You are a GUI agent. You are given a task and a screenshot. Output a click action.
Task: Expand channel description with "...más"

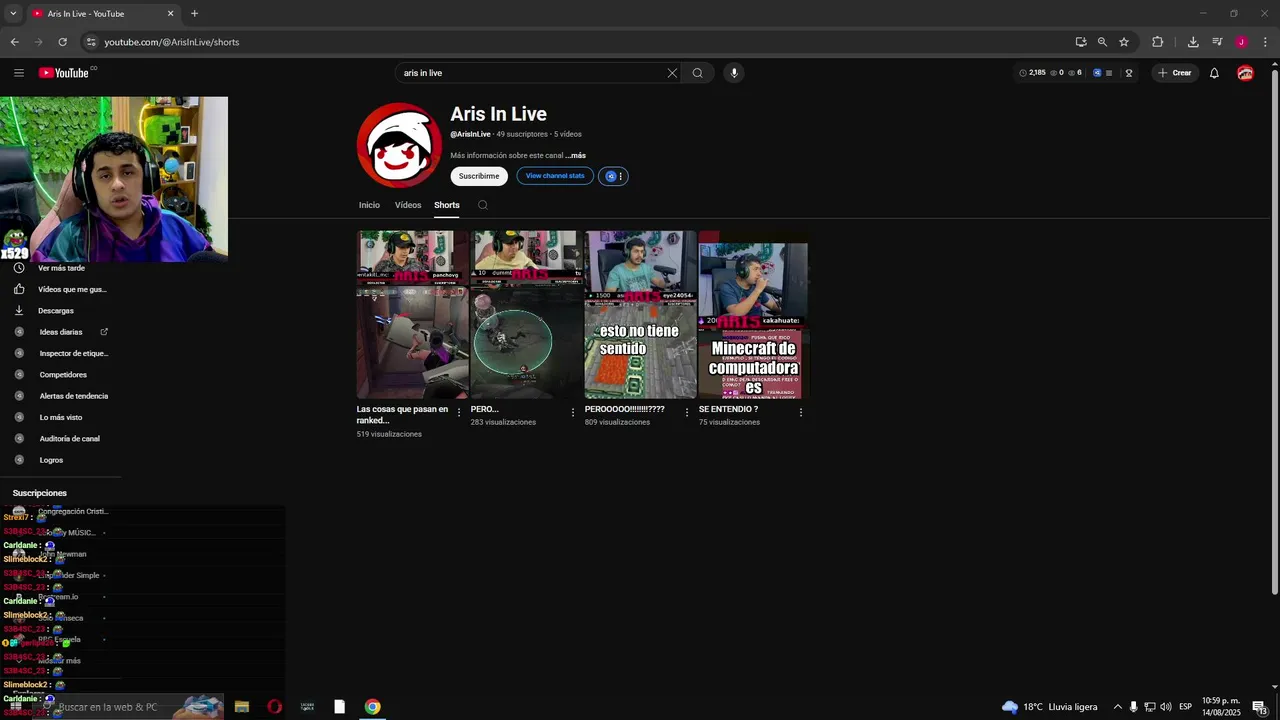(575, 156)
